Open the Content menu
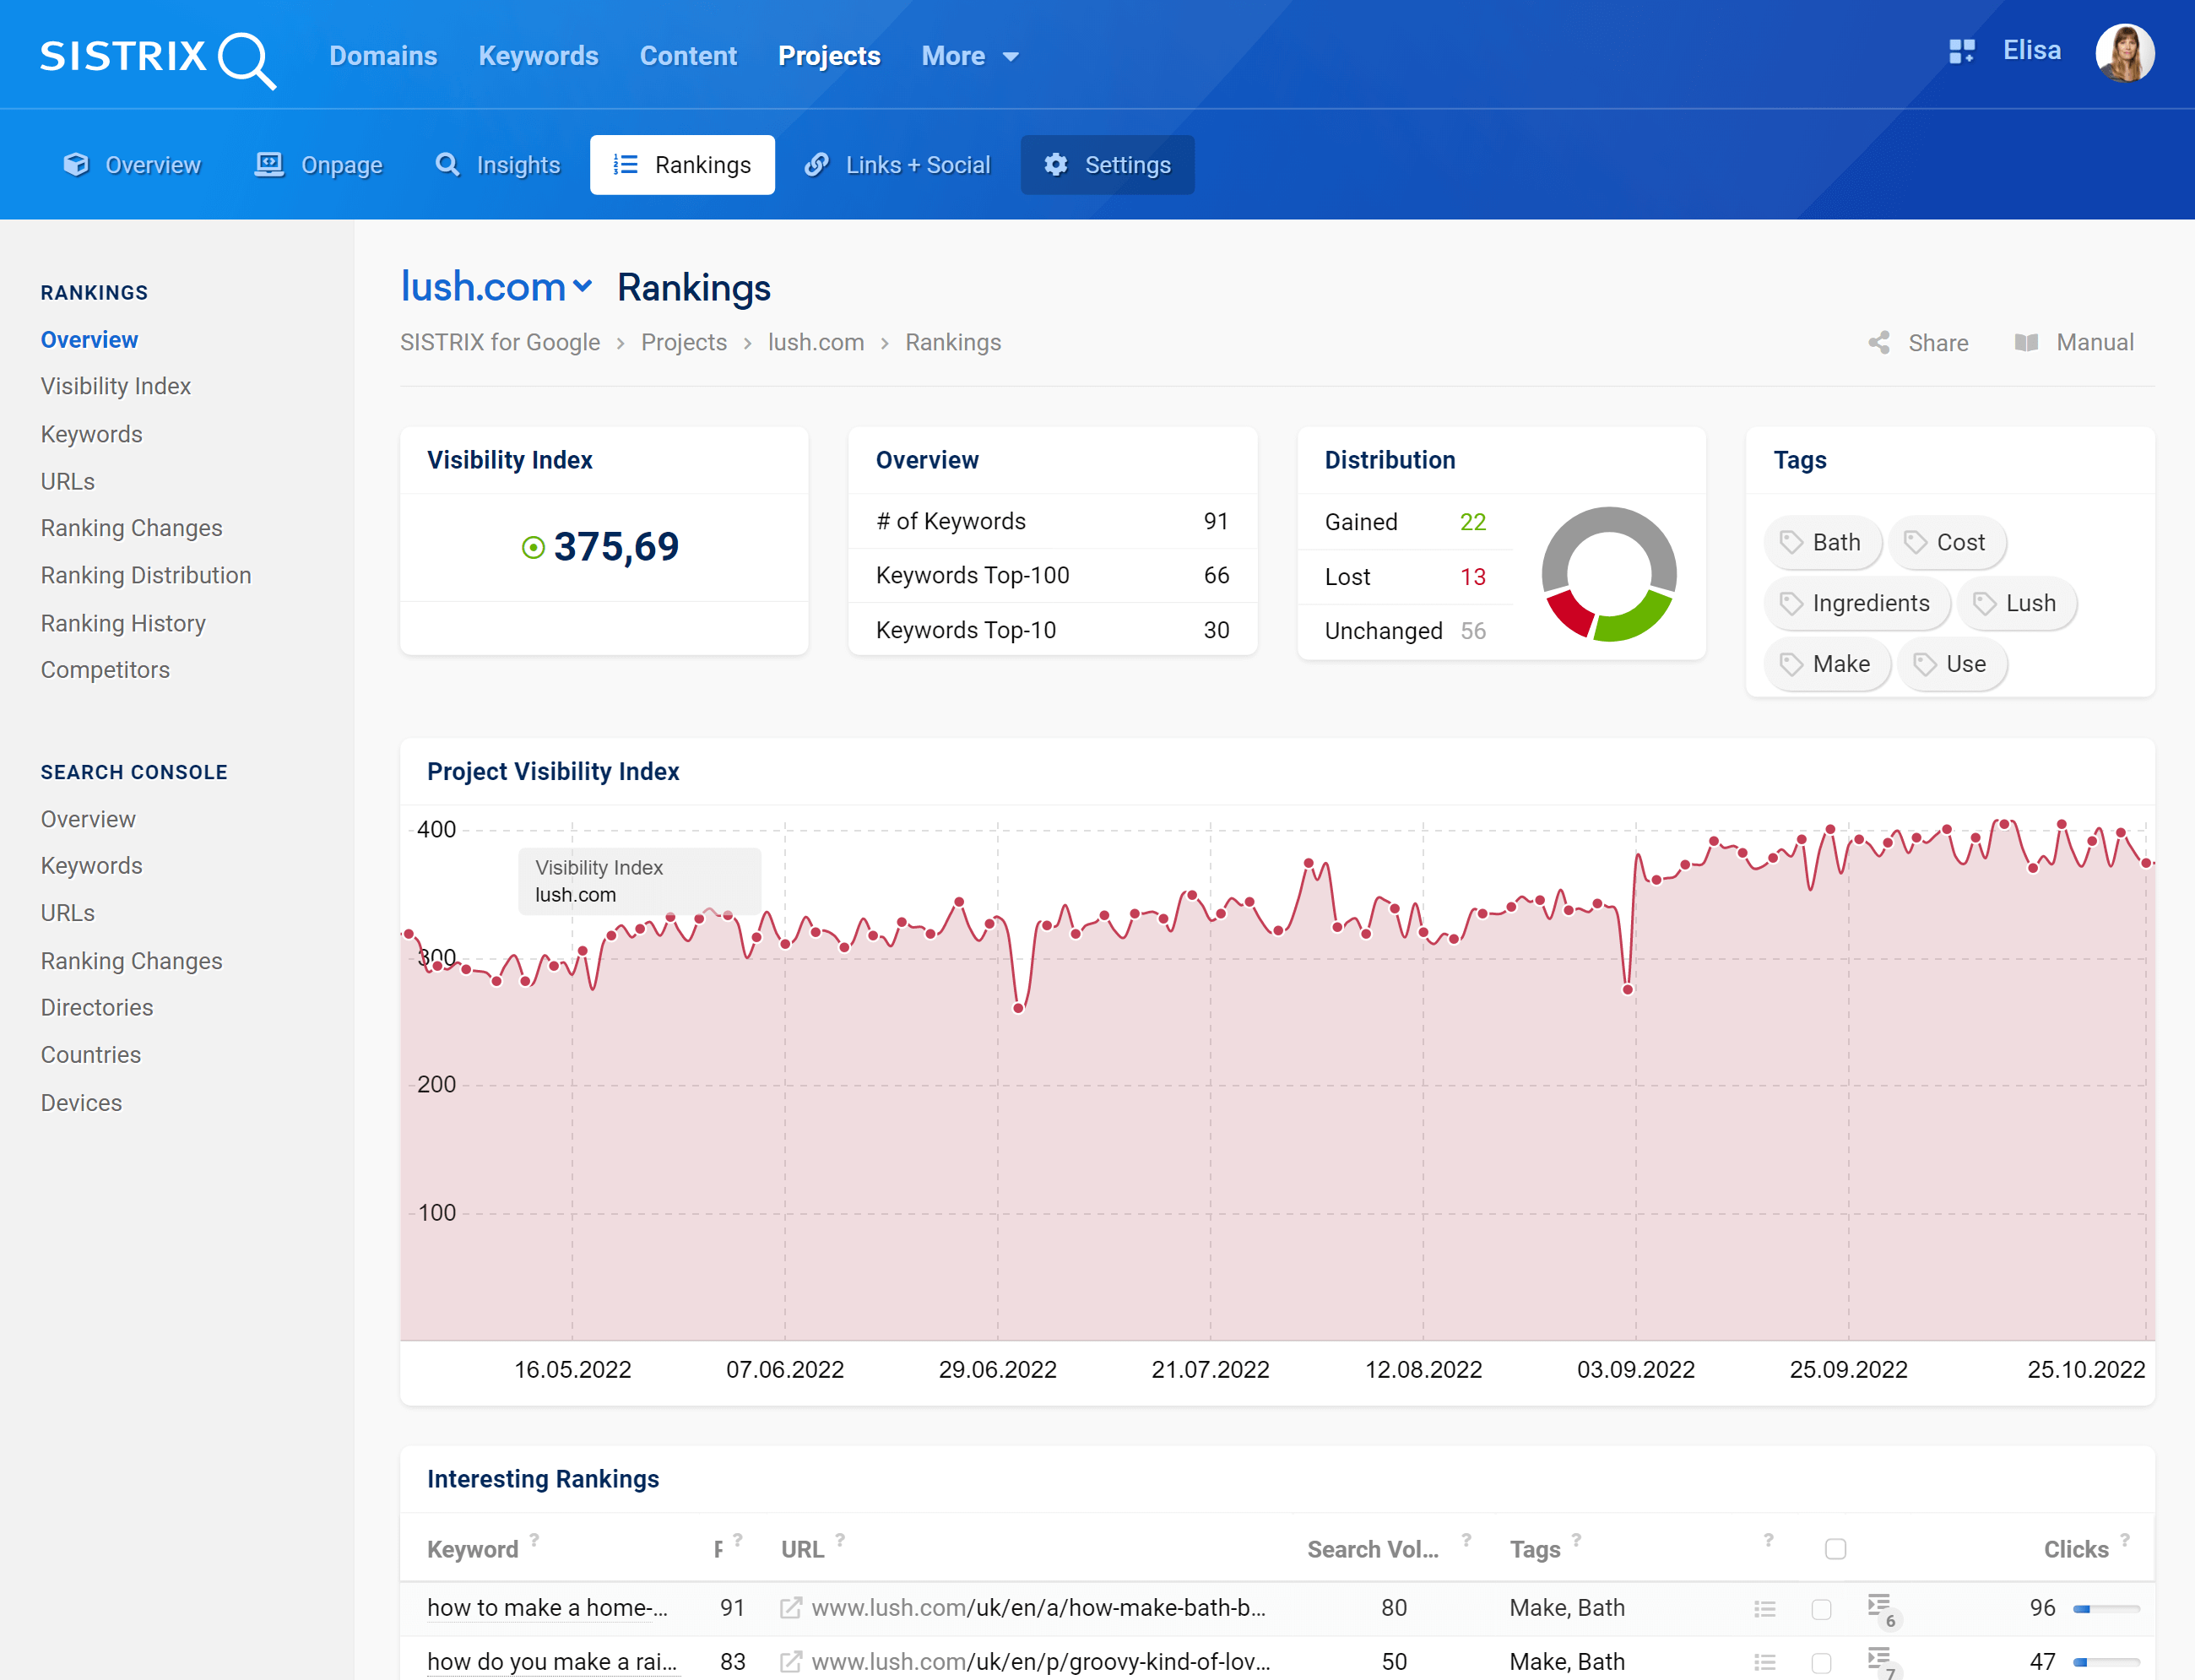2195x1680 pixels. coord(688,56)
